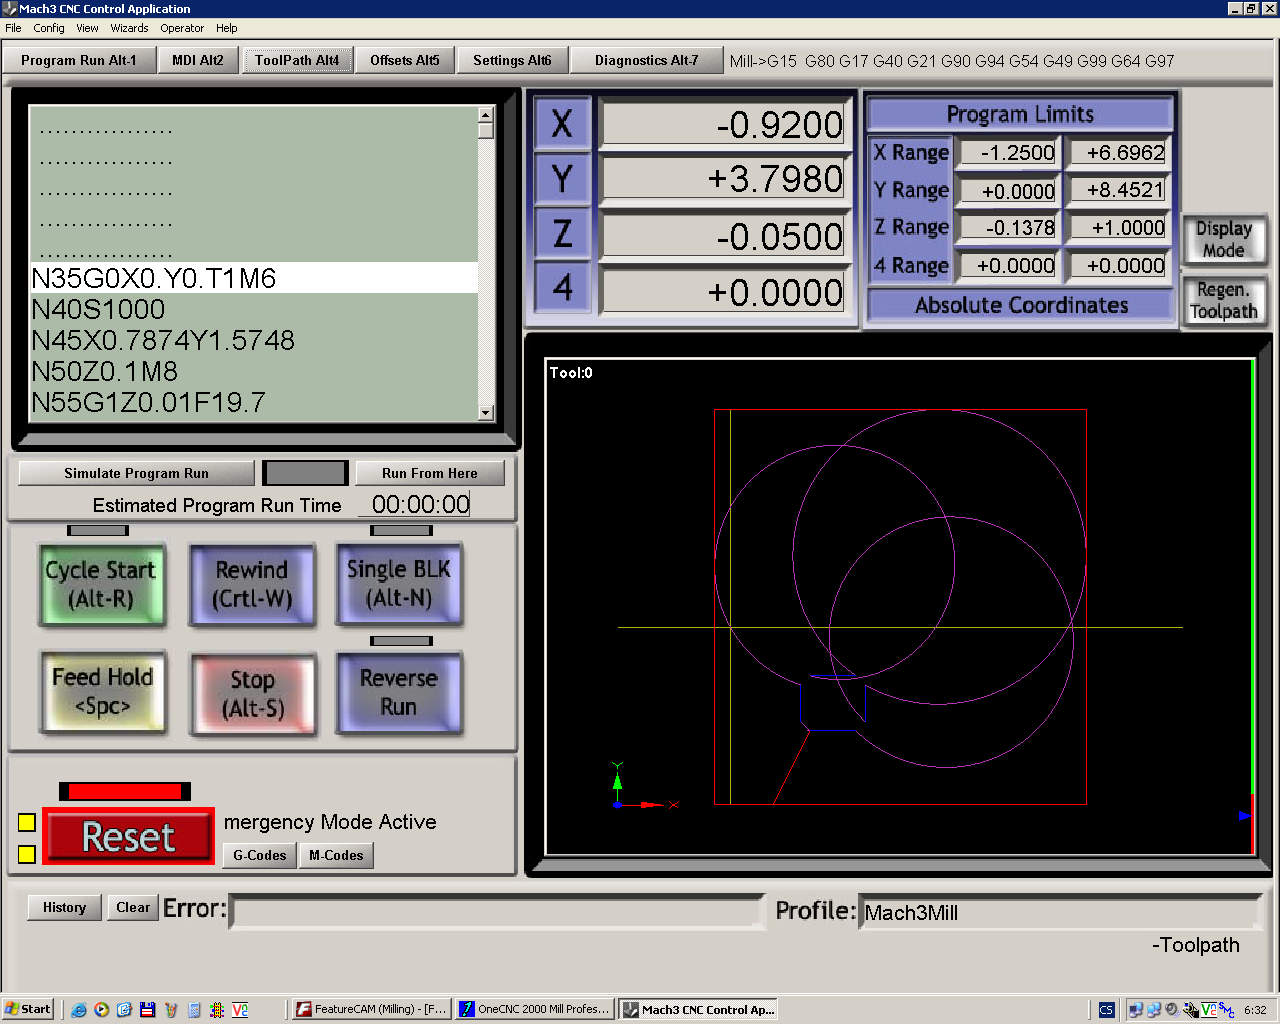Toggle the Display Mode button
This screenshot has width=1280, height=1024.
[x=1223, y=240]
